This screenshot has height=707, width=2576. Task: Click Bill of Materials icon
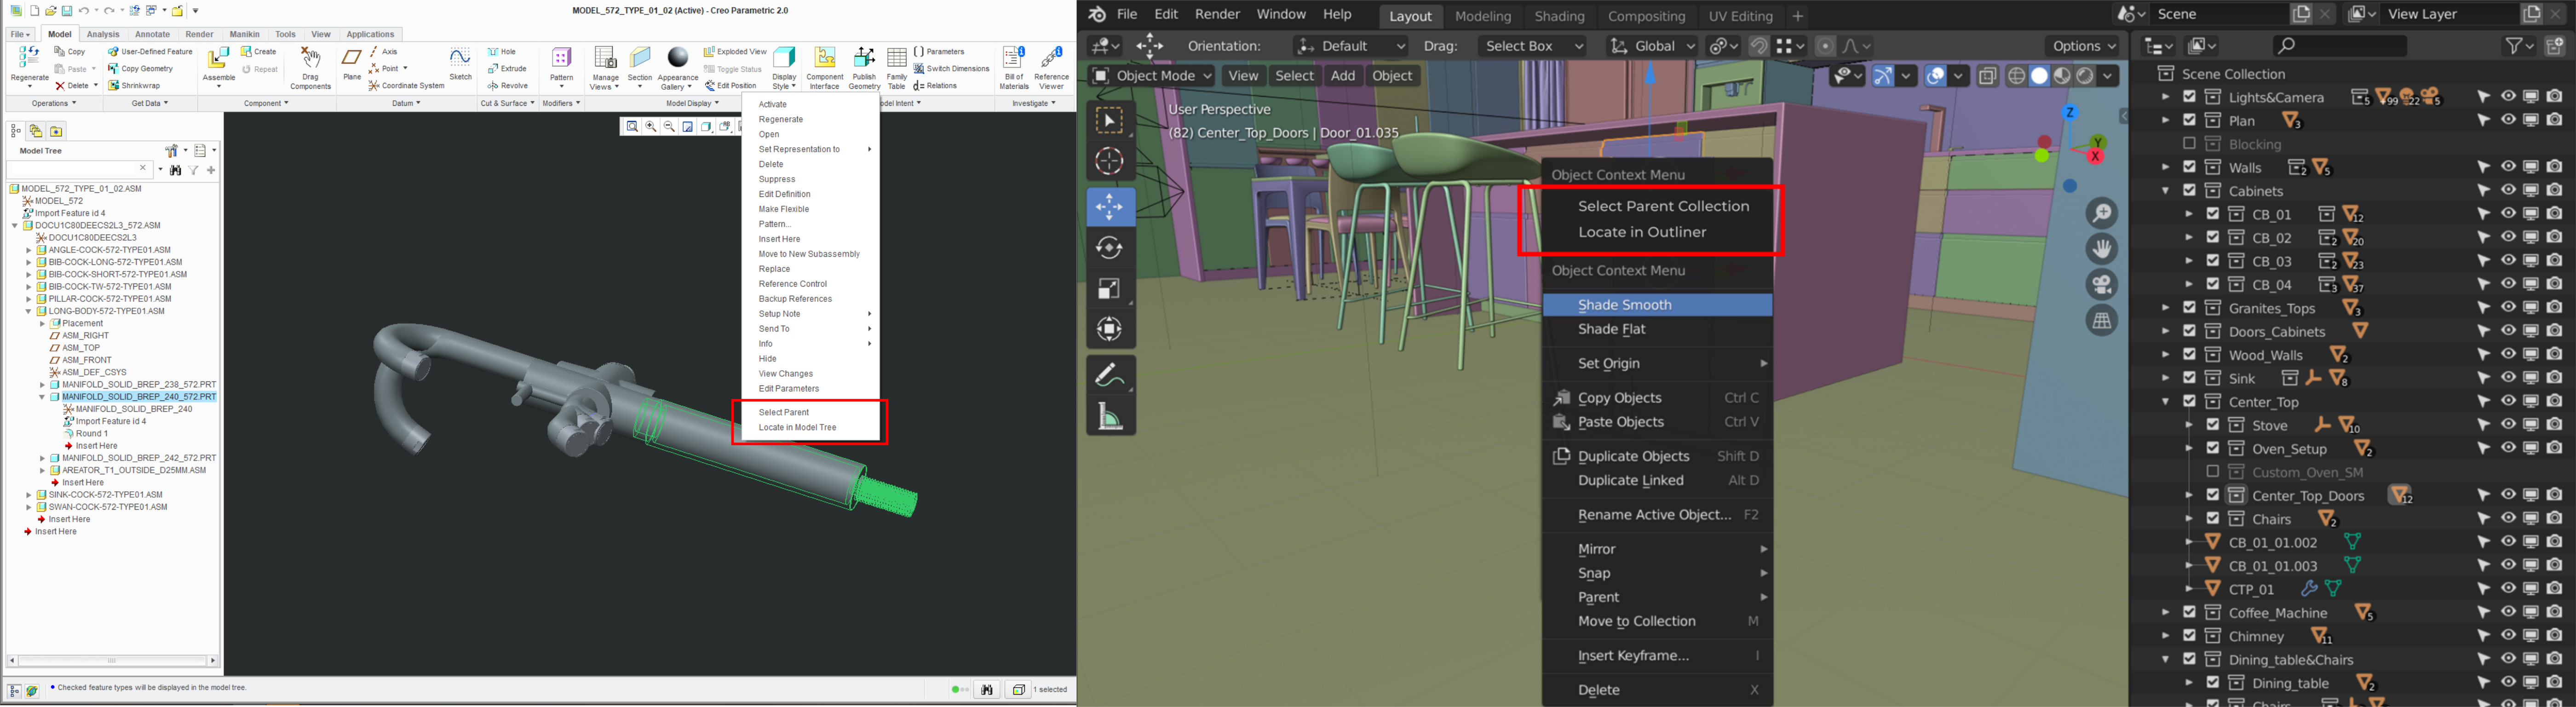[1014, 57]
